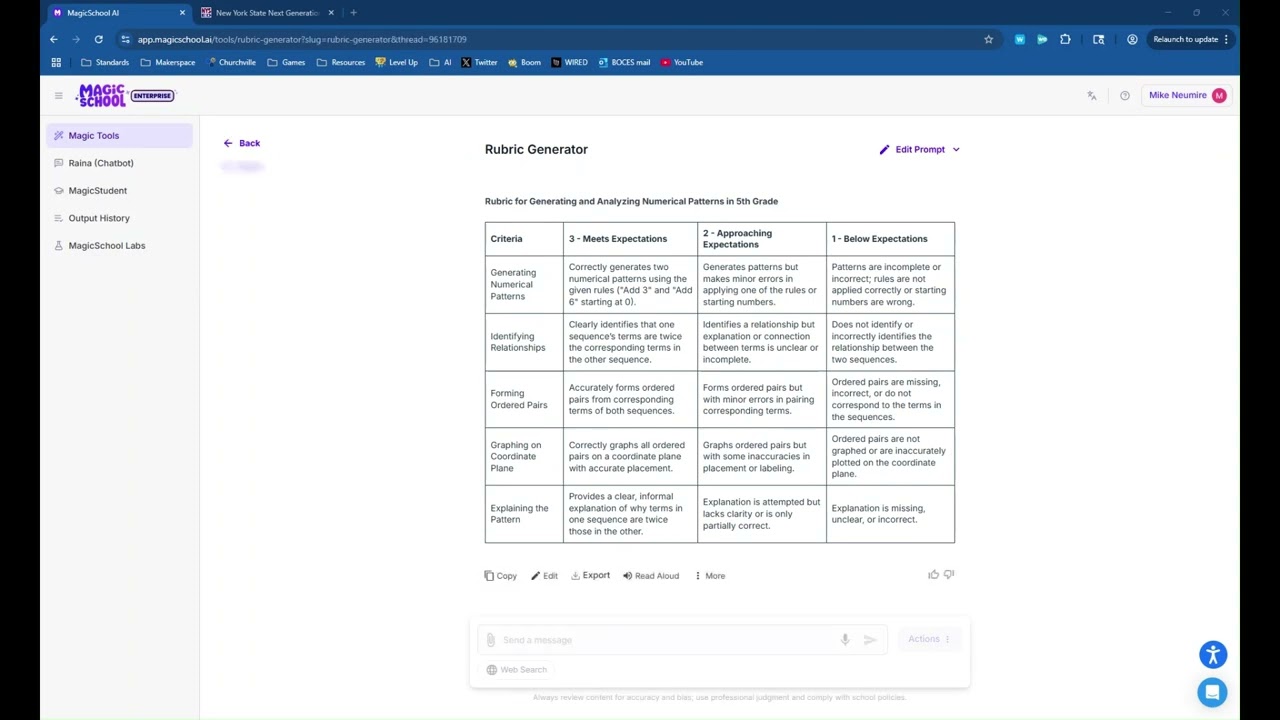The height and width of the screenshot is (720, 1280).
Task: Open browser profile icon
Action: 1132,39
